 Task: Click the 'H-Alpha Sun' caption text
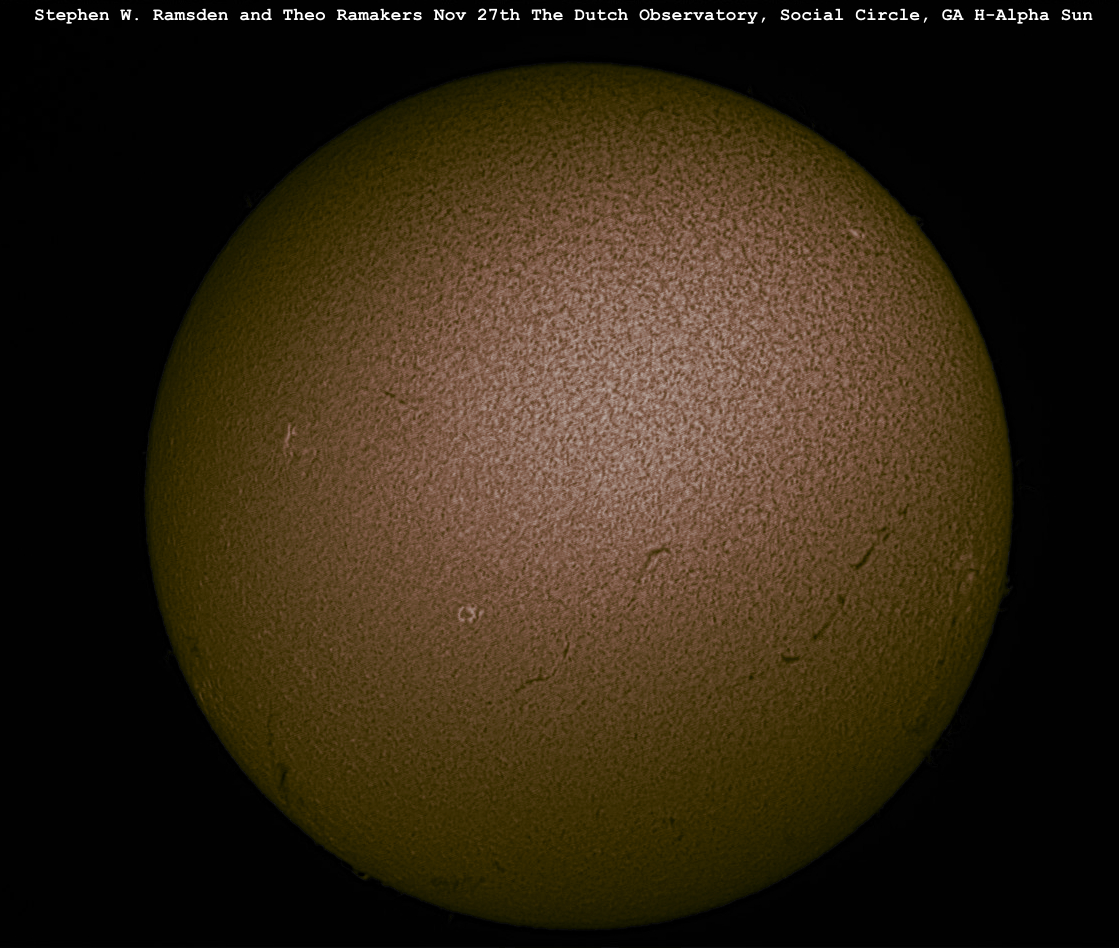click(x=1033, y=16)
